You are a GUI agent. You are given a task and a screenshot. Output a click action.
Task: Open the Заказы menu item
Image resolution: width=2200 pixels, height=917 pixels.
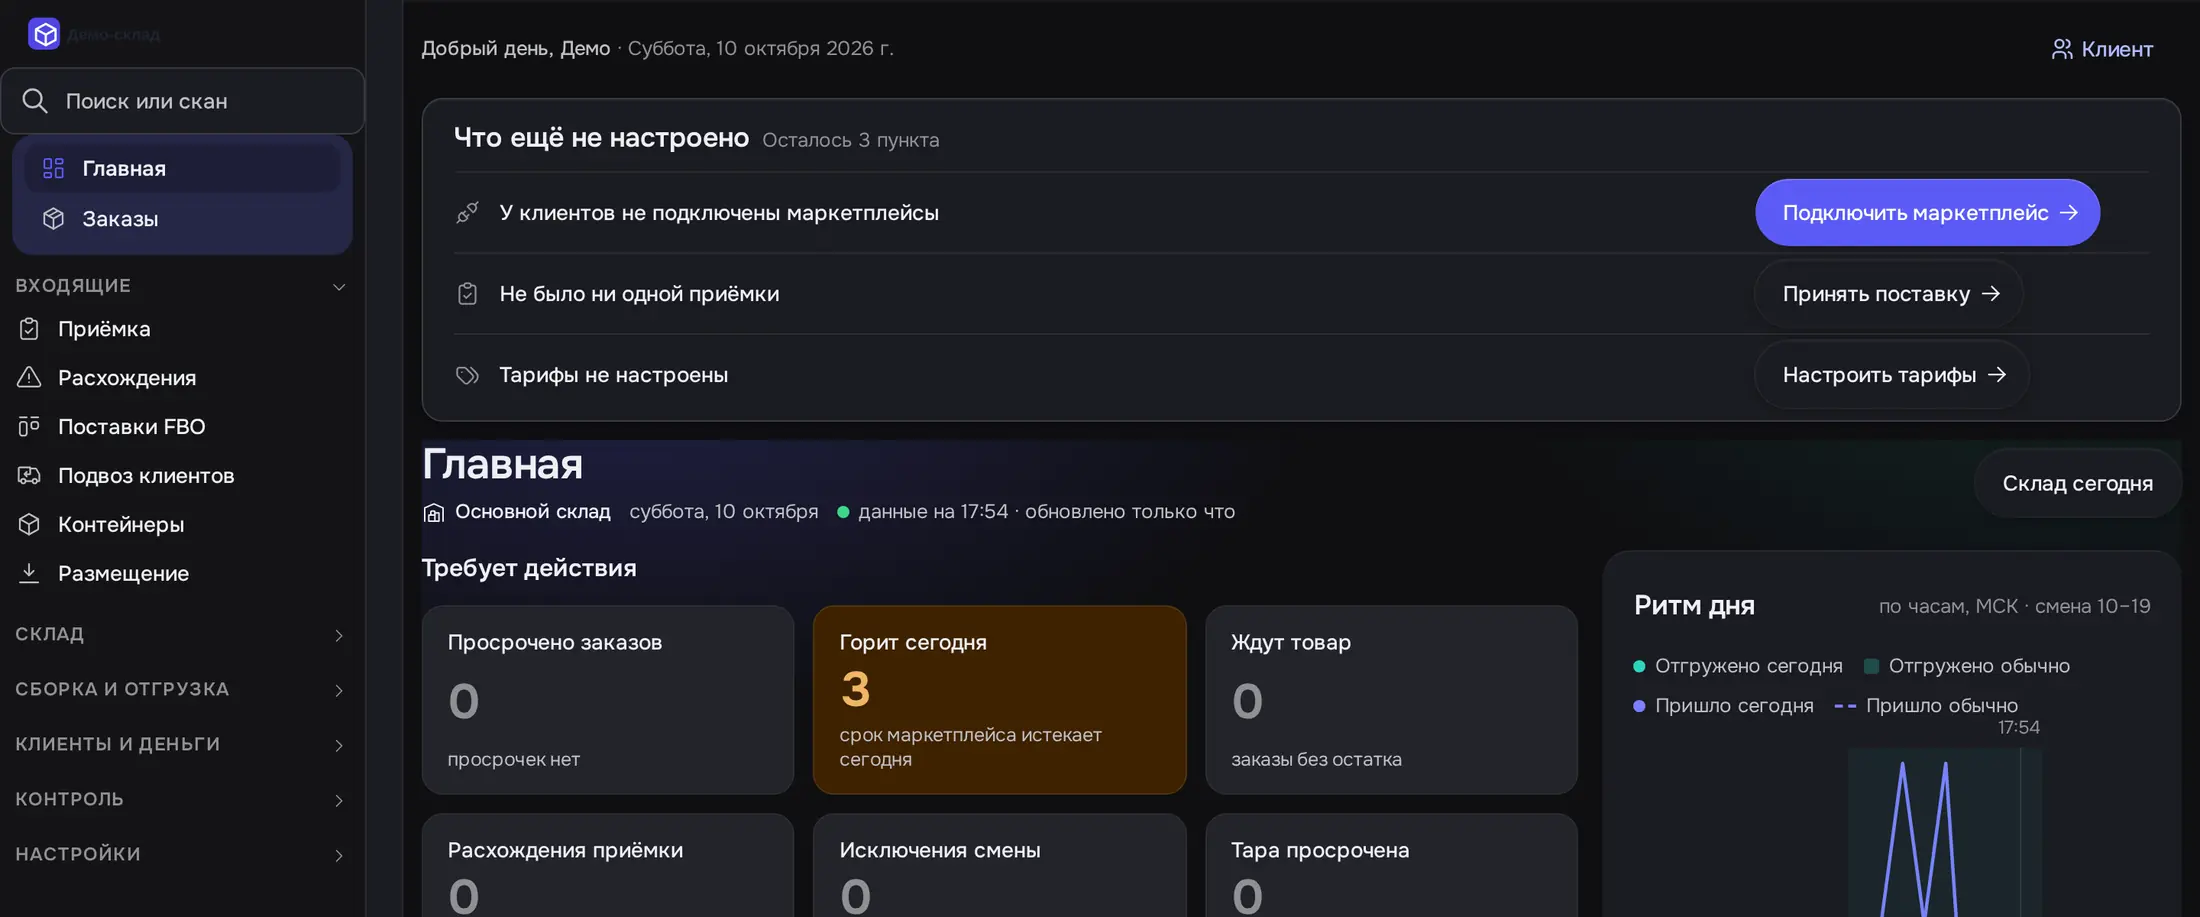(182, 218)
